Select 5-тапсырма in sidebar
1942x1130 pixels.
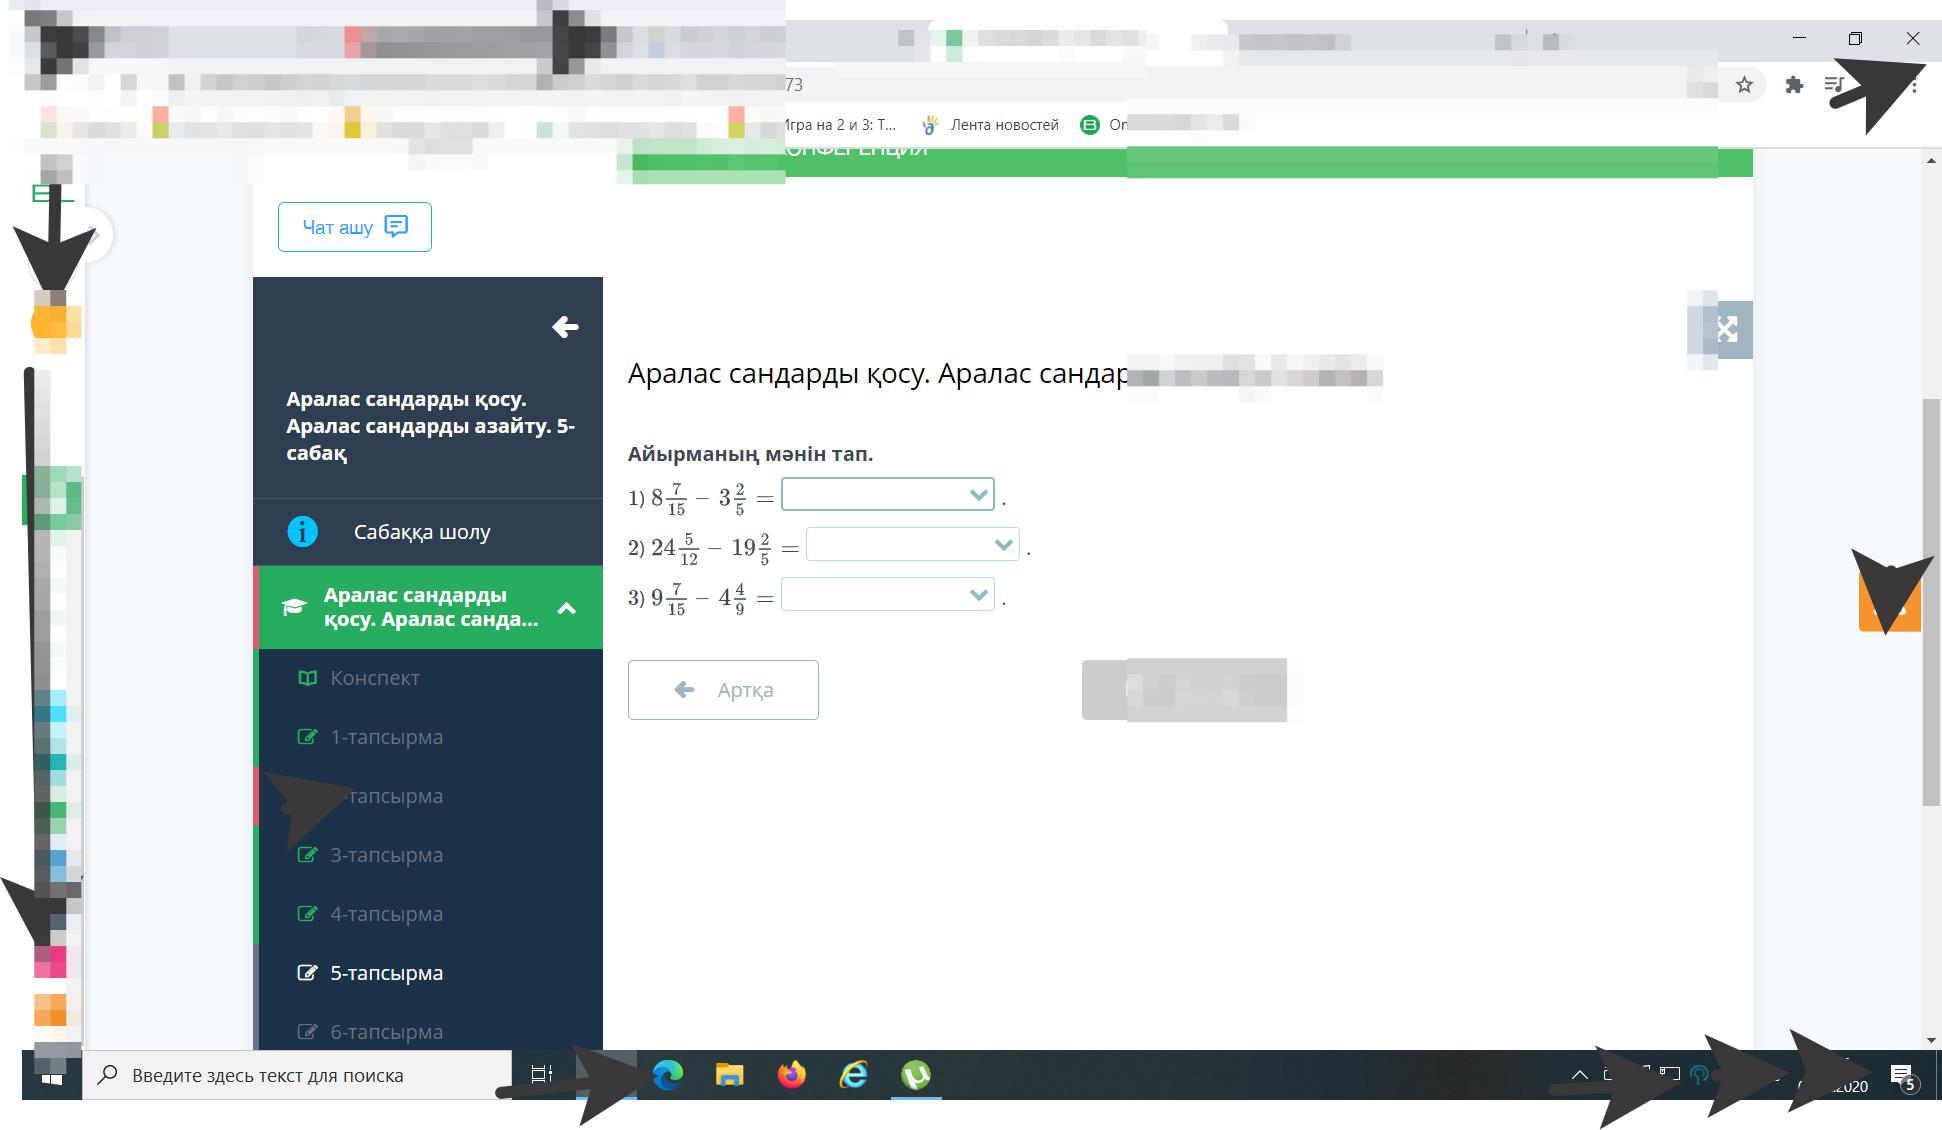pos(386,973)
